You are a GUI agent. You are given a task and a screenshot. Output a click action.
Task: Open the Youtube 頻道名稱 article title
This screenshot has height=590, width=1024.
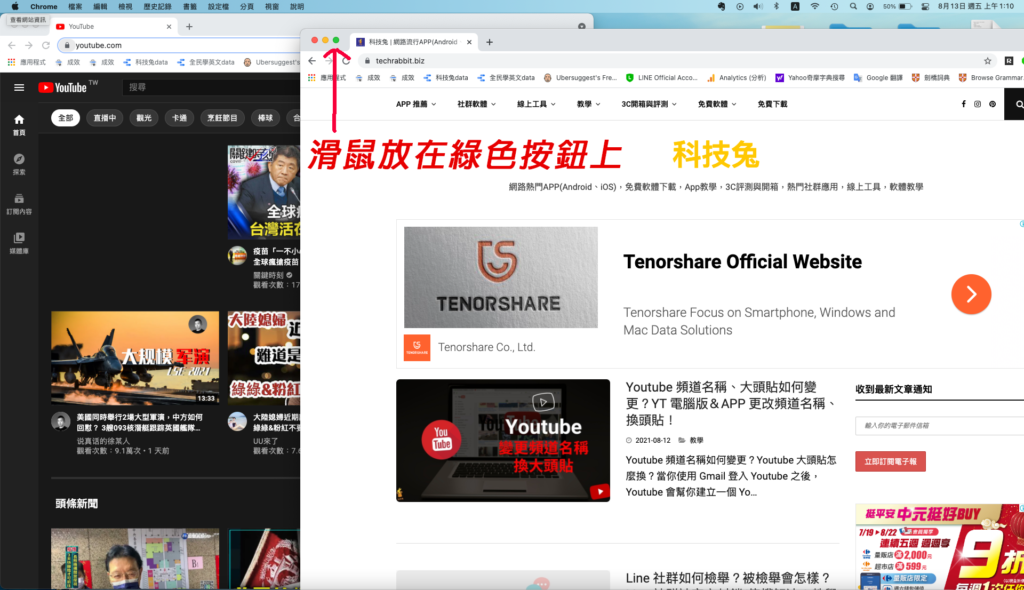point(730,403)
